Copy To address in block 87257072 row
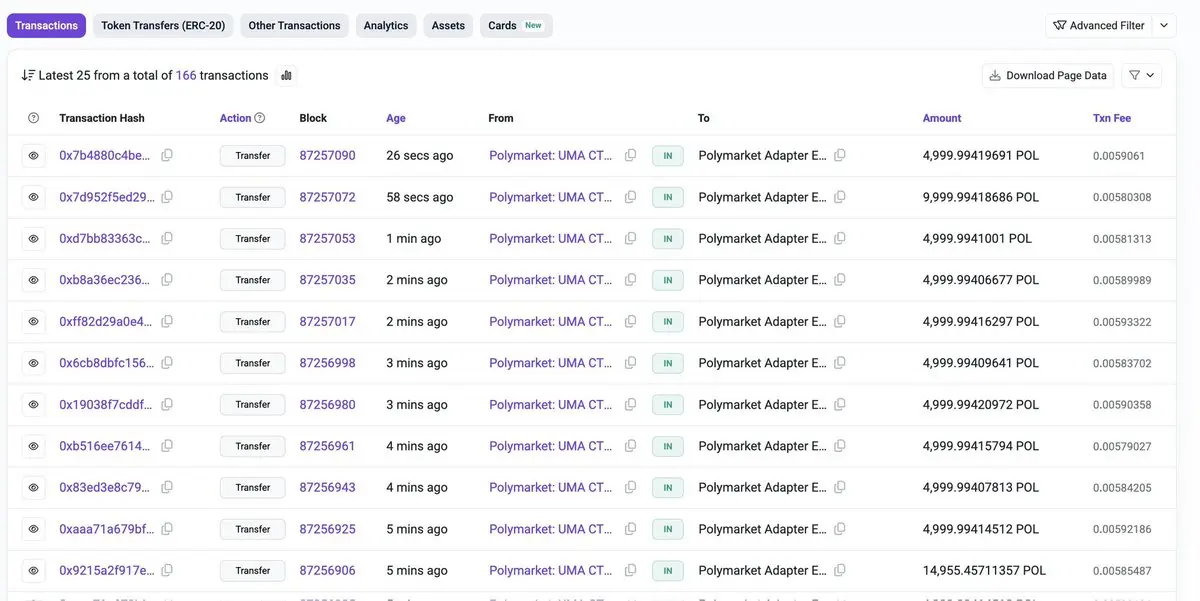Image resolution: width=1200 pixels, height=601 pixels. pos(840,197)
